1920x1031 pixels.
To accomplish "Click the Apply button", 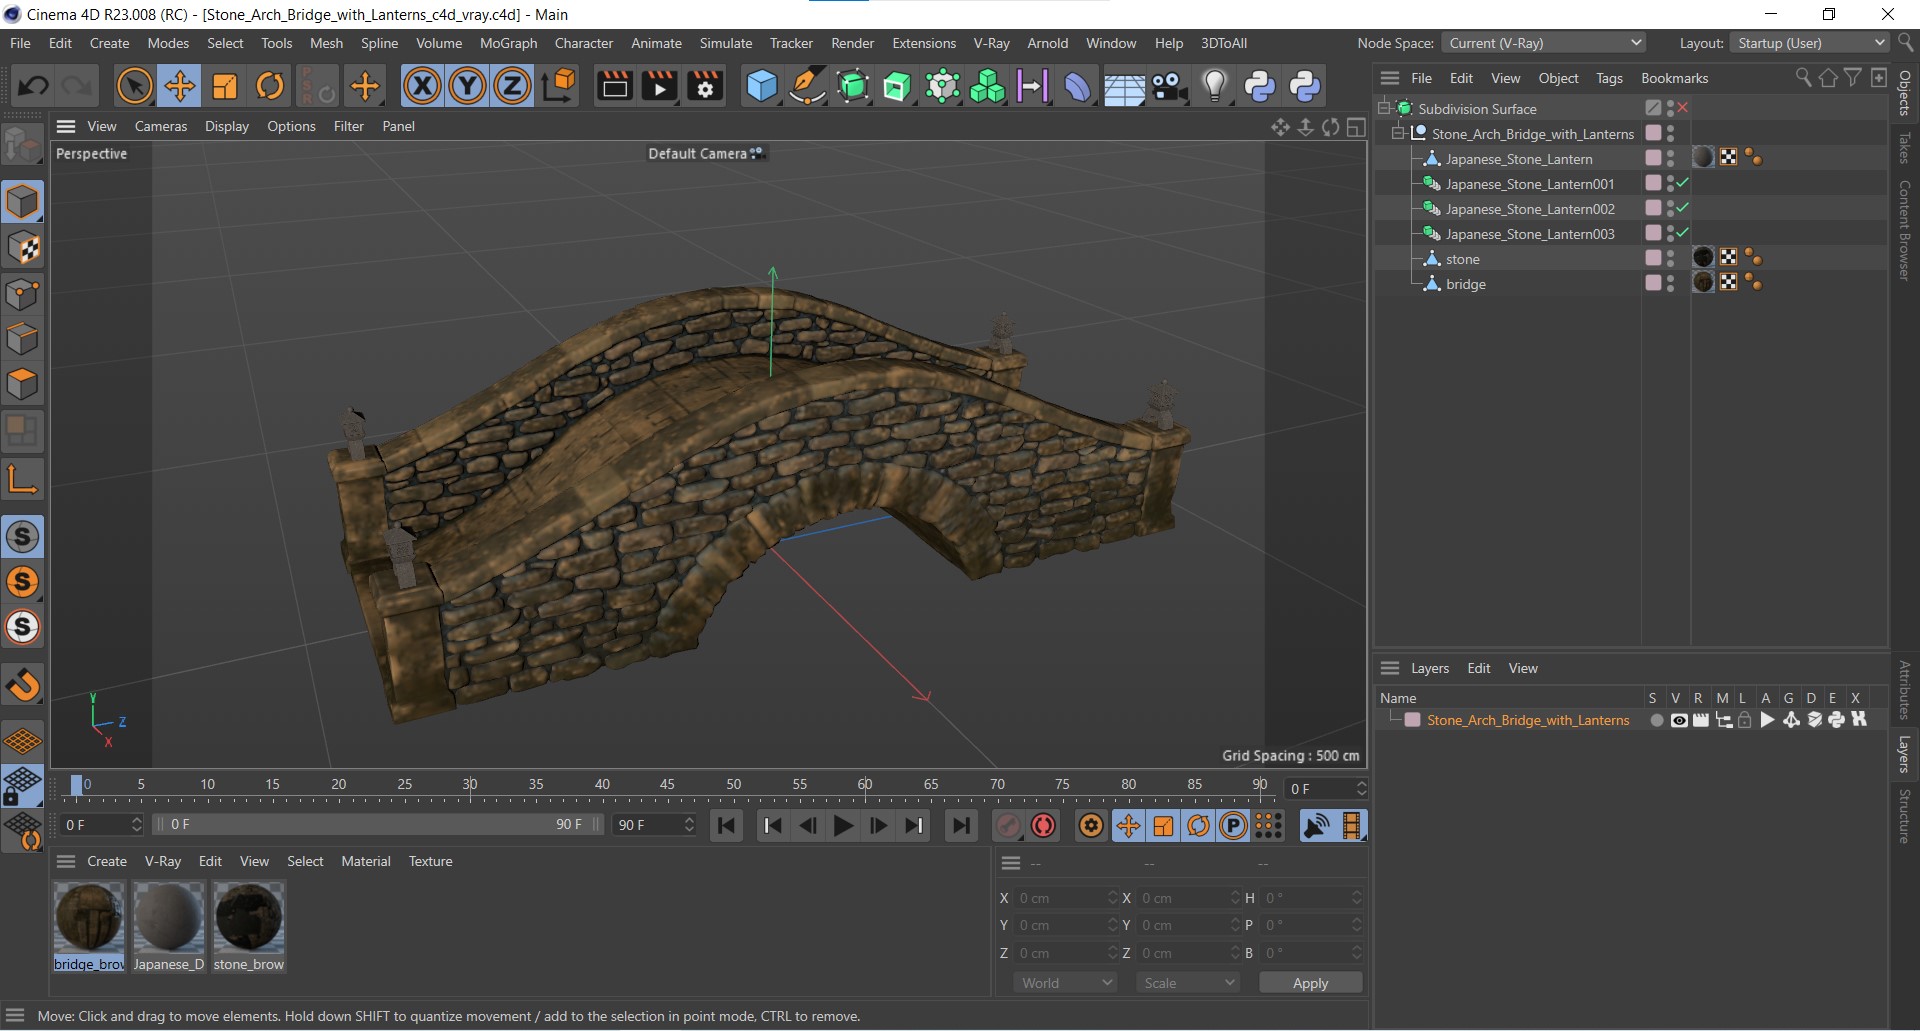I will pos(1310,983).
